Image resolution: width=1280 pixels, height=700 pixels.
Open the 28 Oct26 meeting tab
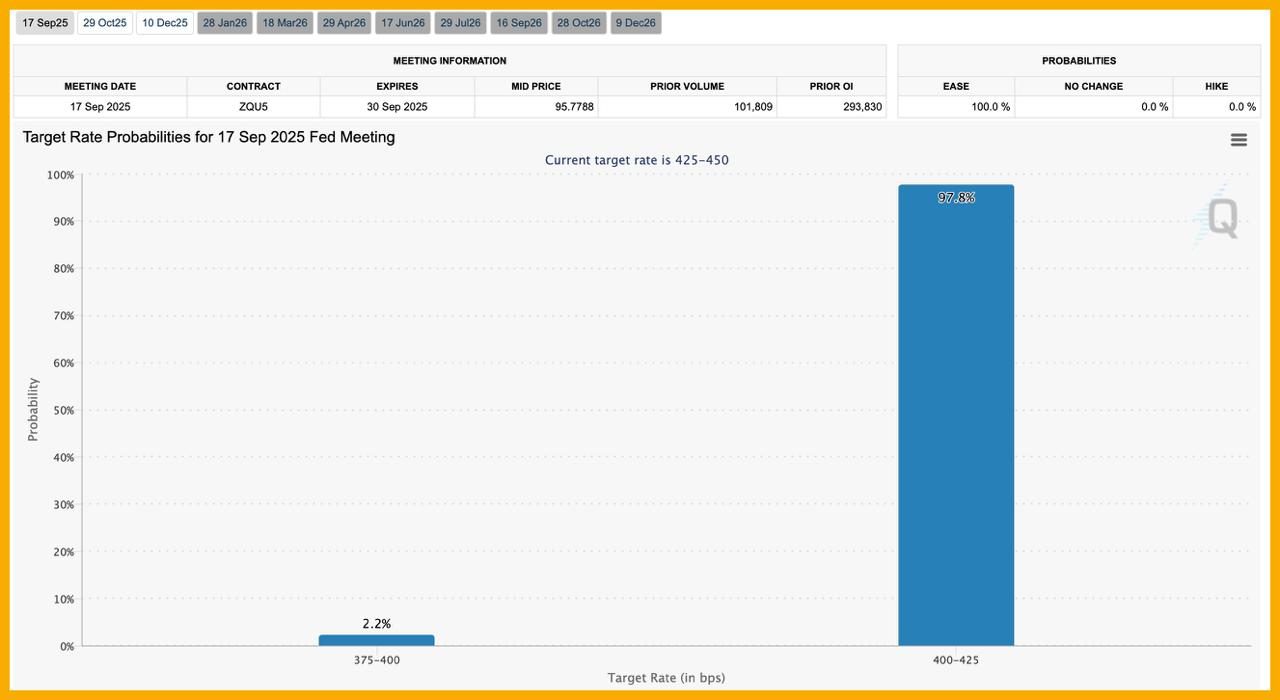coord(579,23)
